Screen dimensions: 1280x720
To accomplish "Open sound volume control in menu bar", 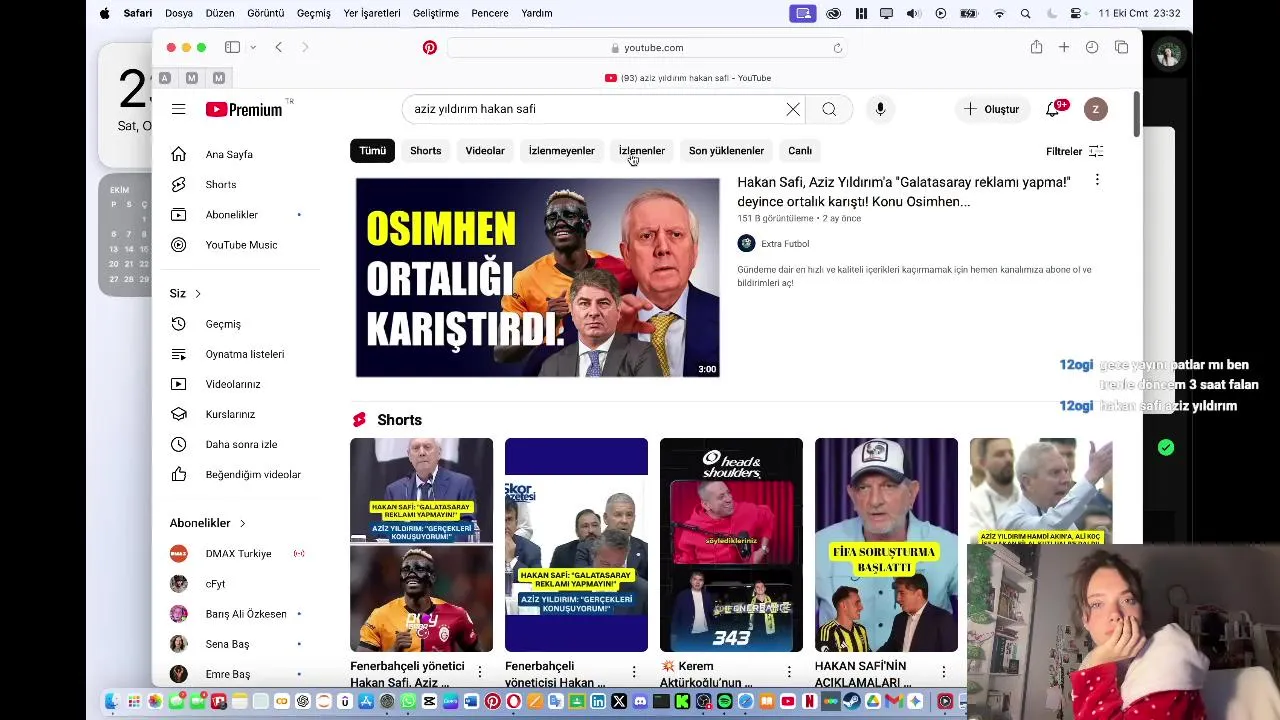I will (x=913, y=13).
